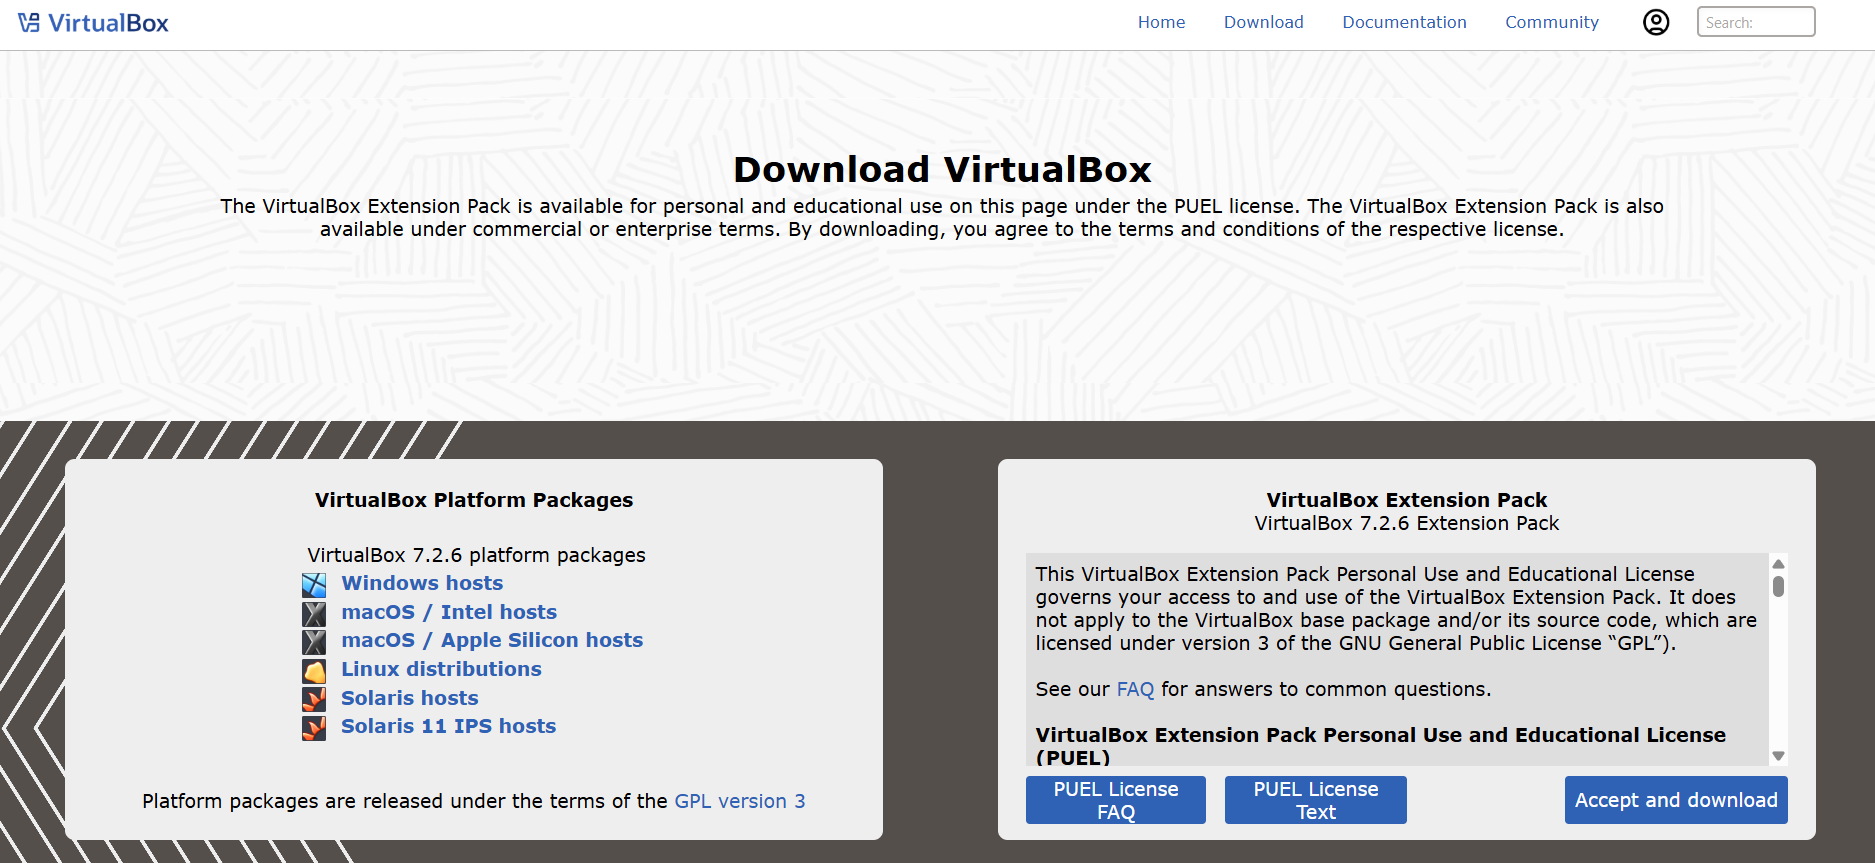Open the user account profile icon
The width and height of the screenshot is (1875, 863).
click(1656, 22)
